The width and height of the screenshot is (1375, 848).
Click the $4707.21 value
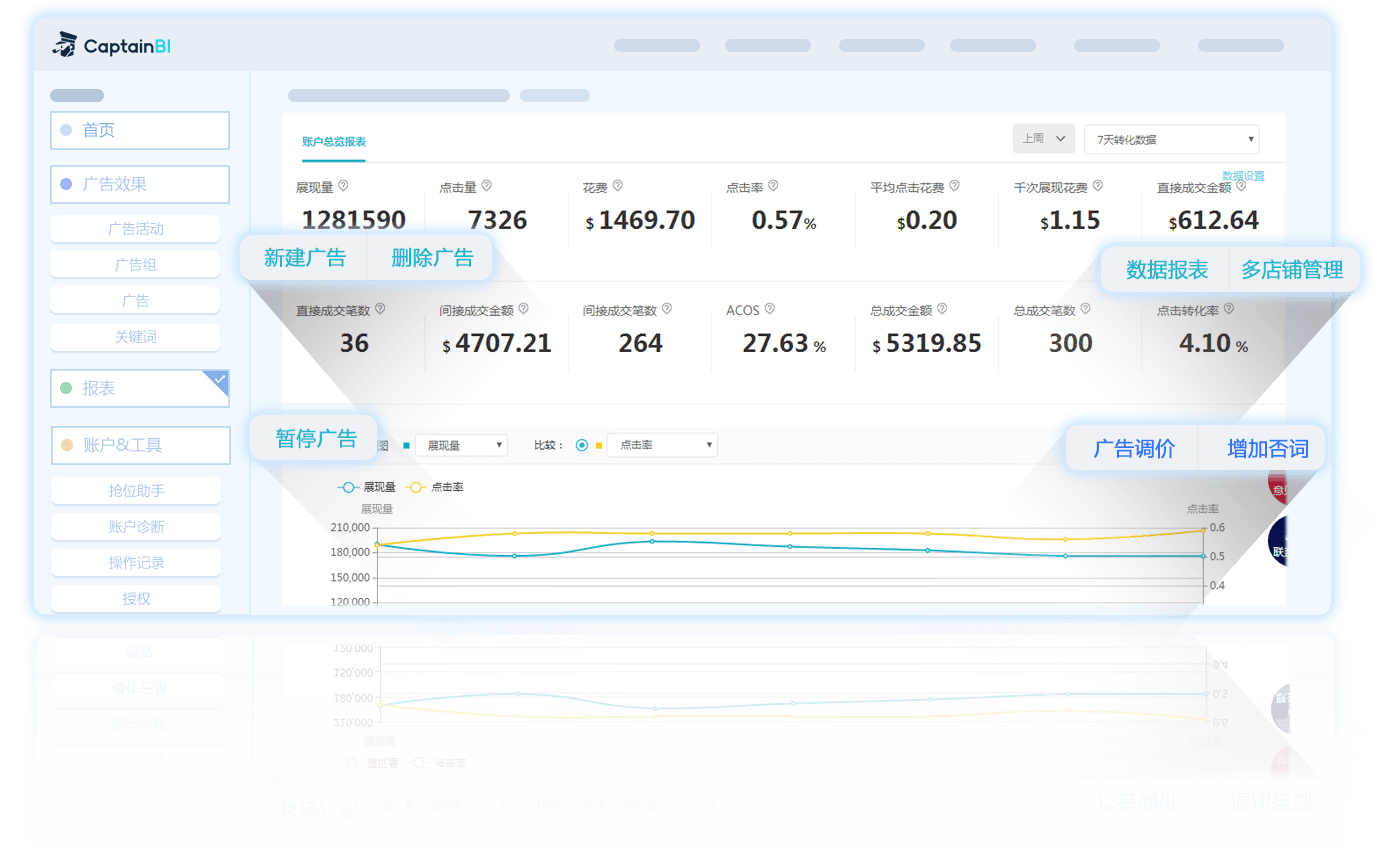[497, 344]
